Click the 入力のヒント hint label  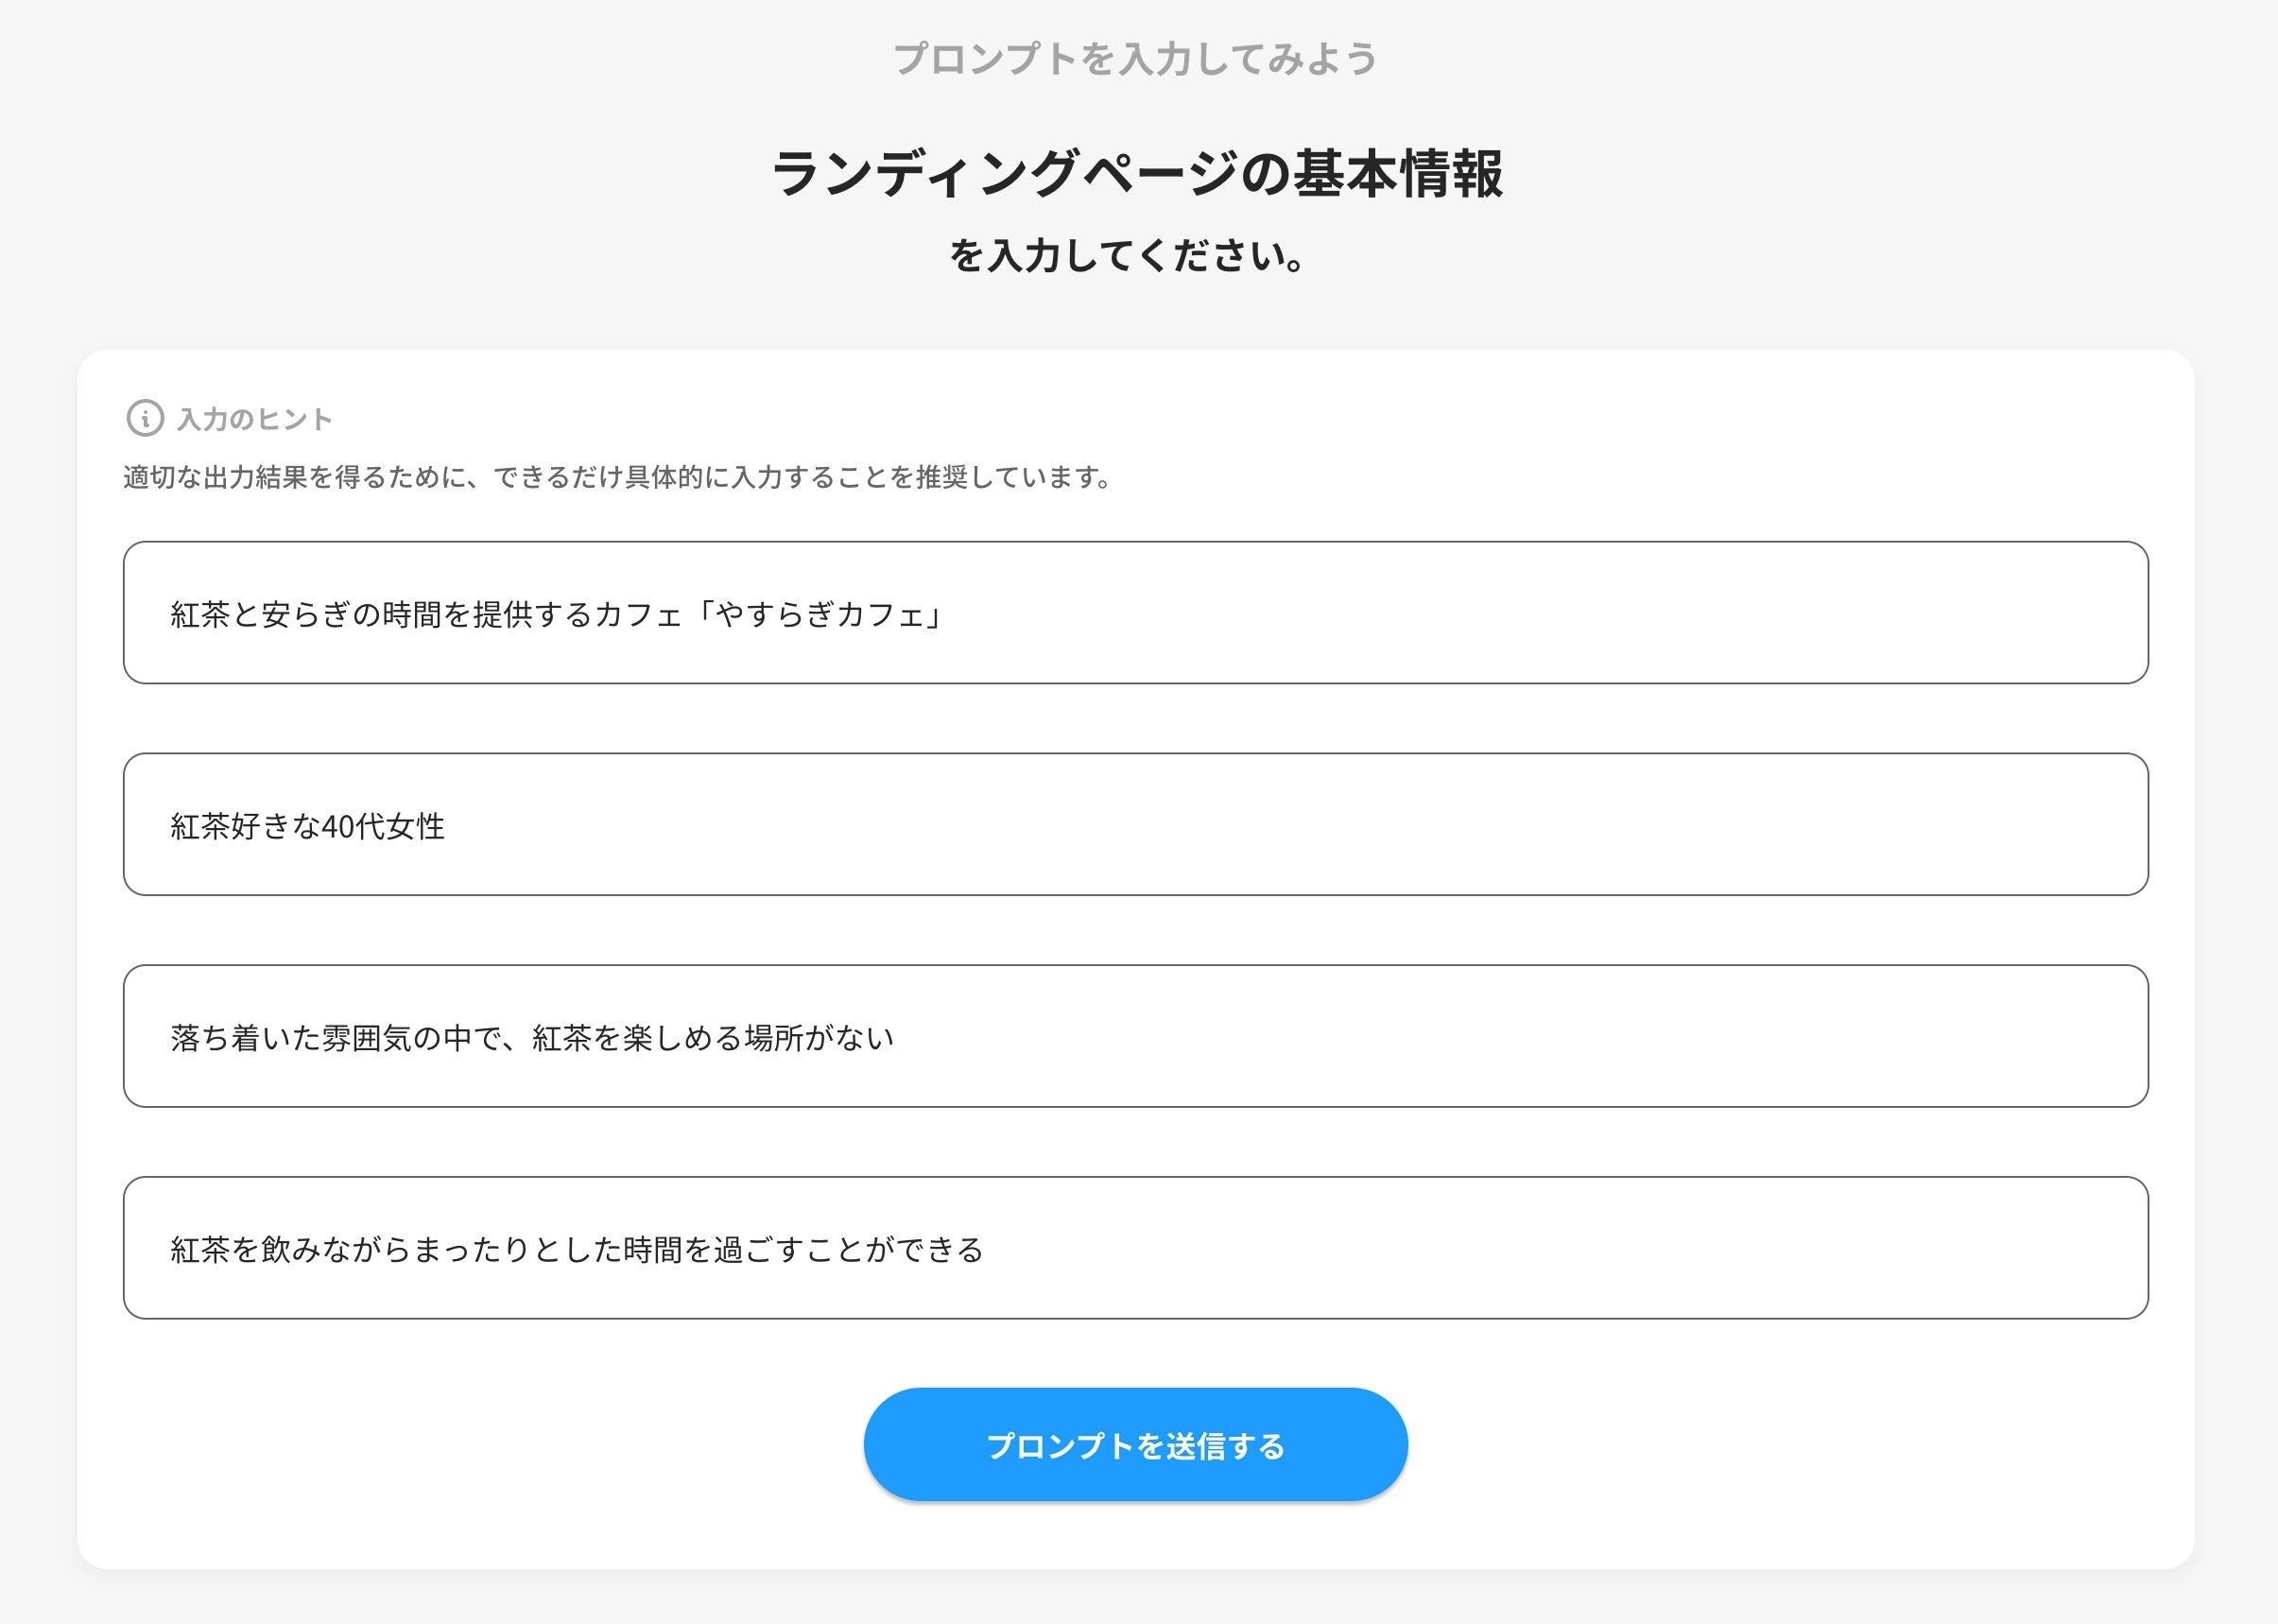(254, 419)
